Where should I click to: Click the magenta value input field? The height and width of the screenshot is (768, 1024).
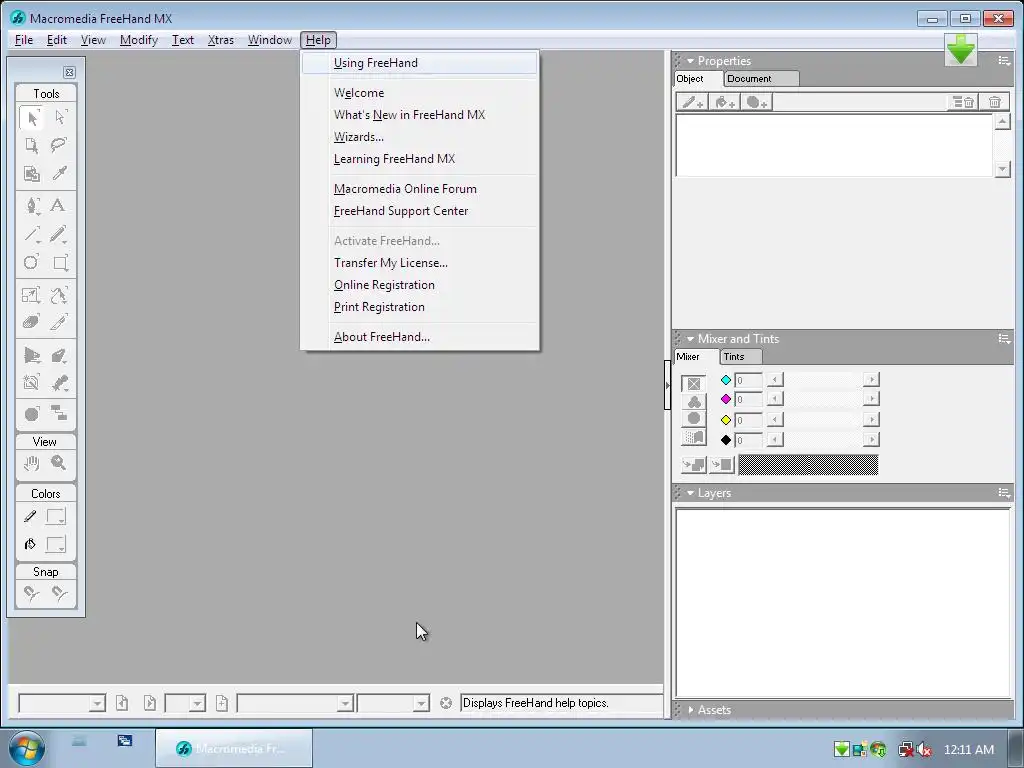[748, 399]
